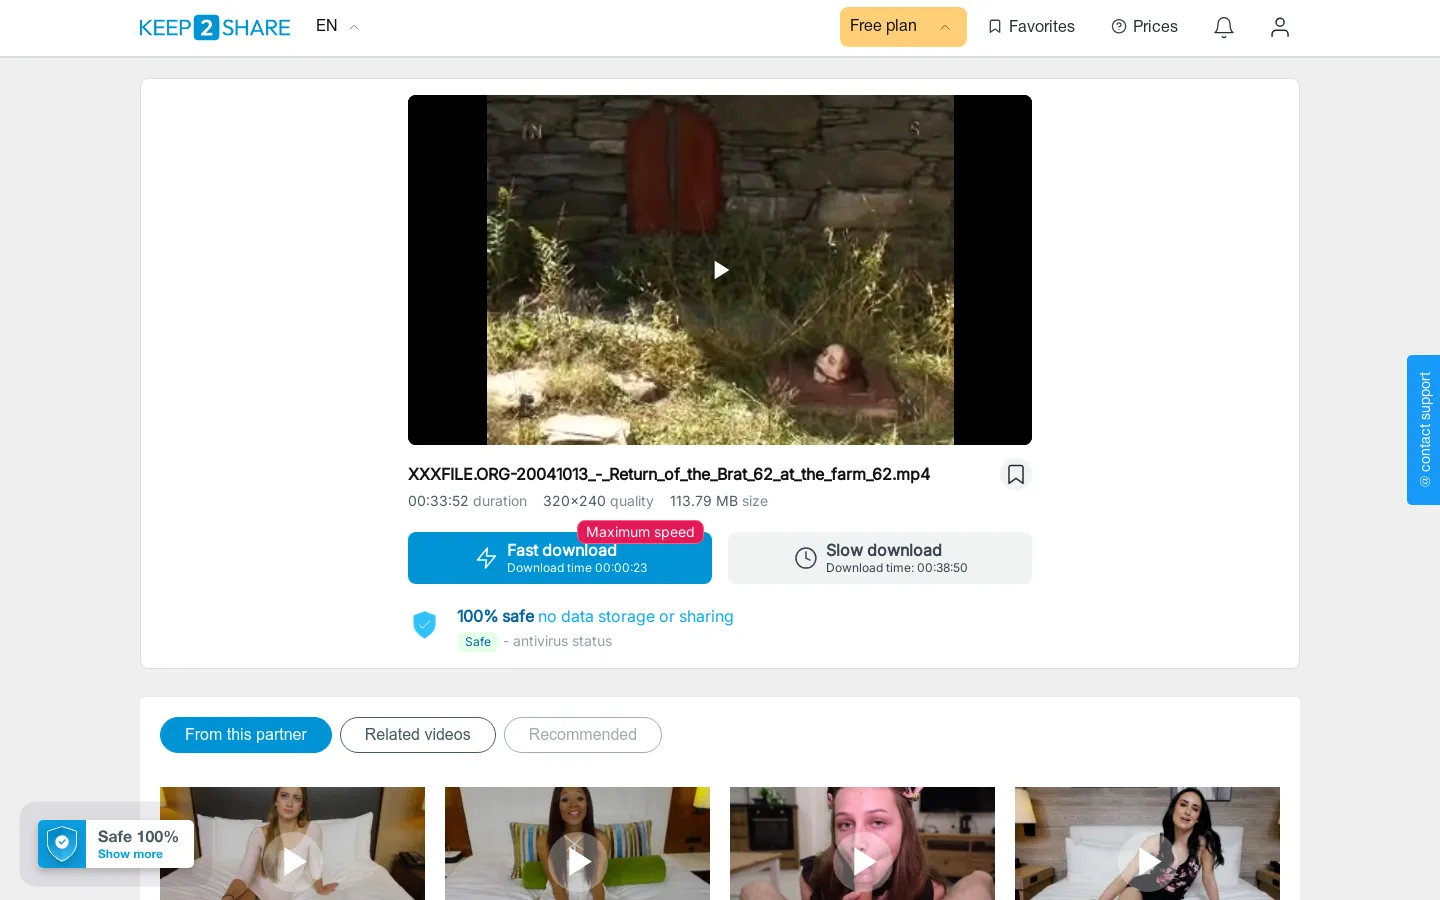
Task: Play the main video preview
Action: tap(720, 270)
